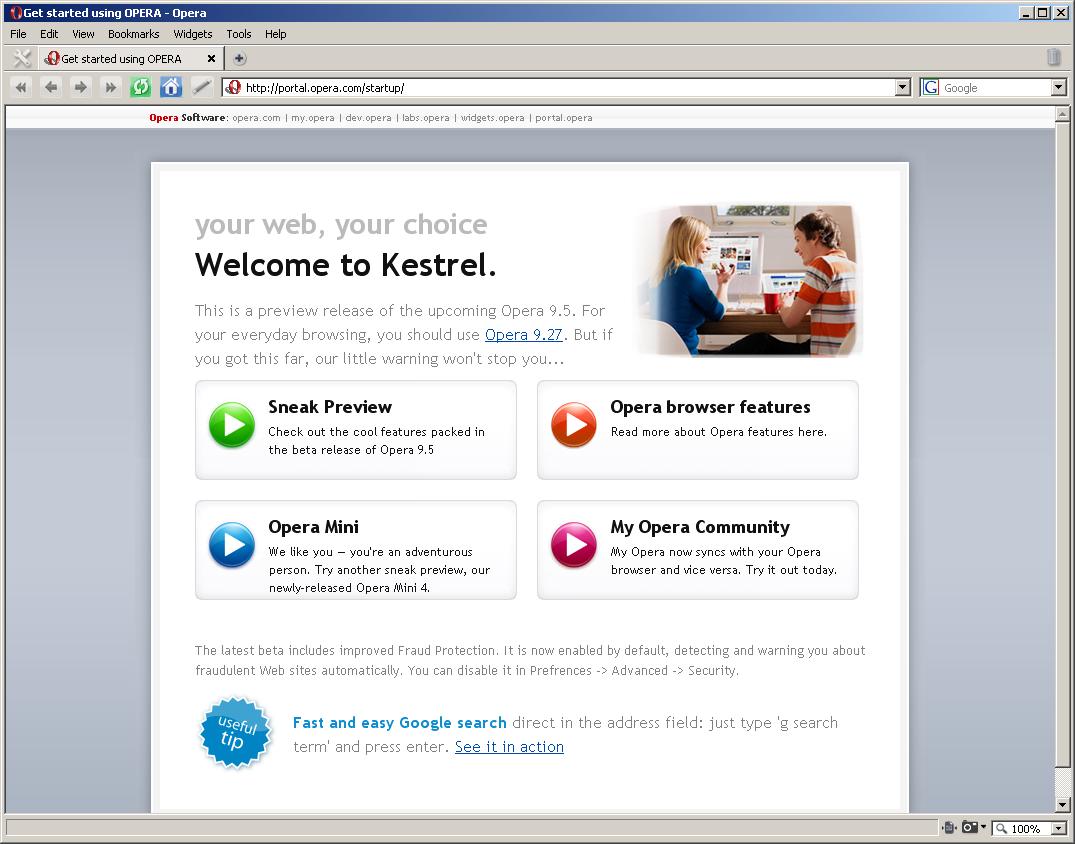Image resolution: width=1075 pixels, height=844 pixels.
Task: Click the pink My Opera Community play icon
Action: pos(574,545)
